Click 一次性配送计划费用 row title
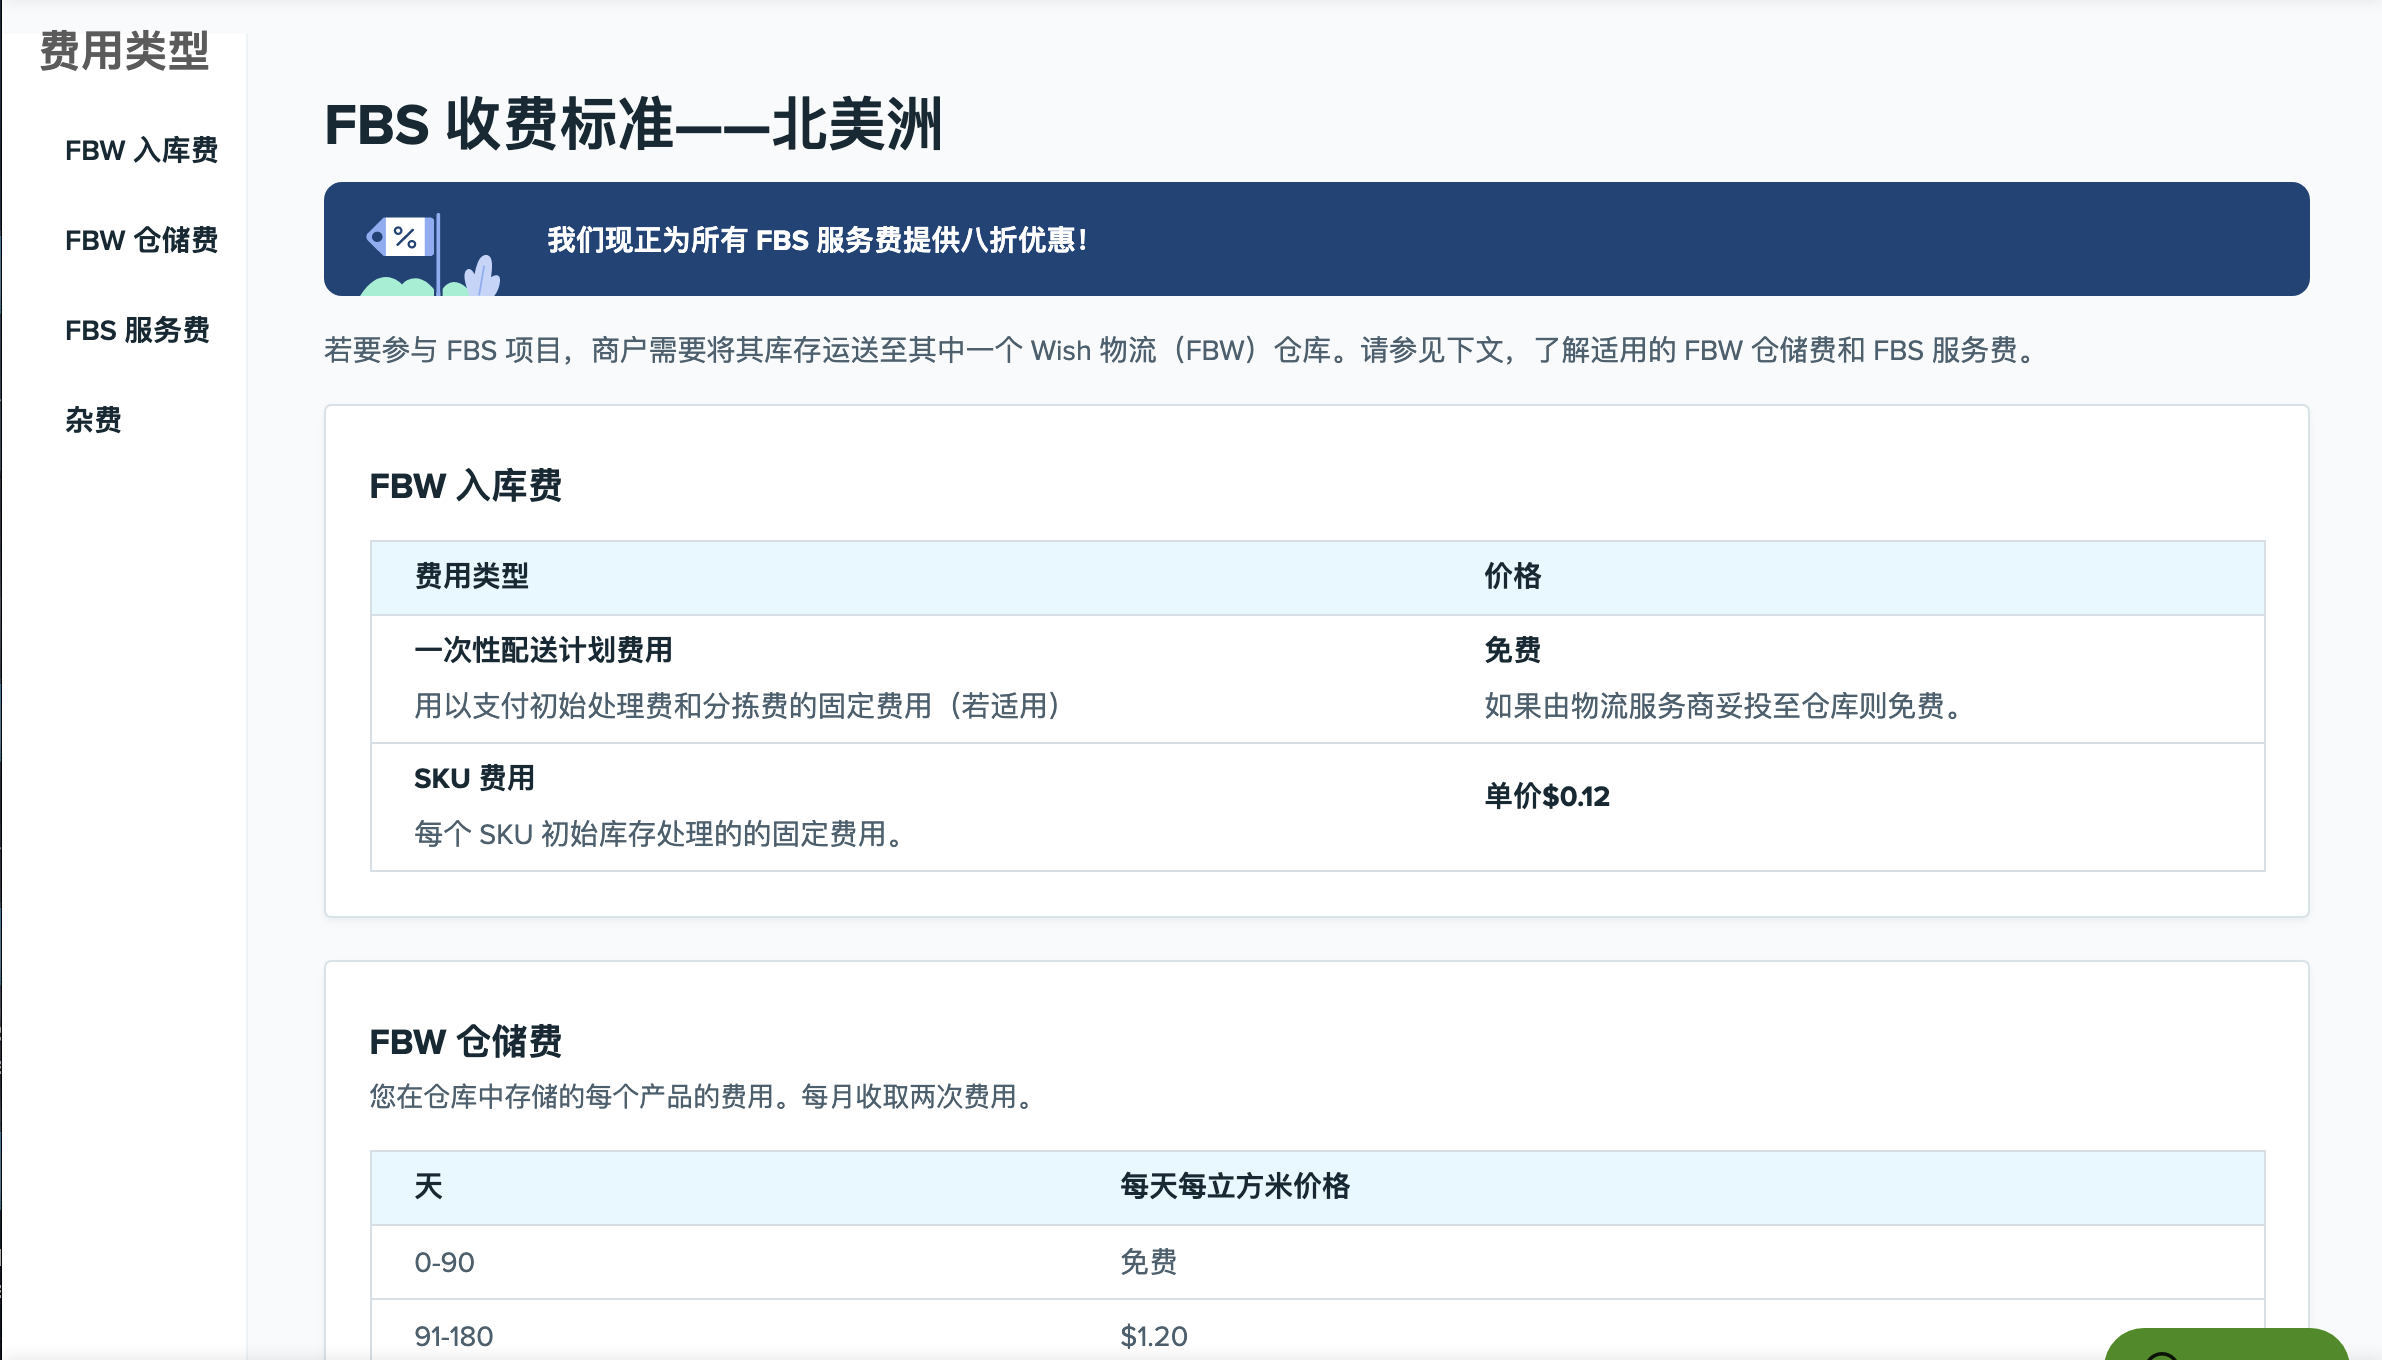The width and height of the screenshot is (2382, 1360). [543, 650]
